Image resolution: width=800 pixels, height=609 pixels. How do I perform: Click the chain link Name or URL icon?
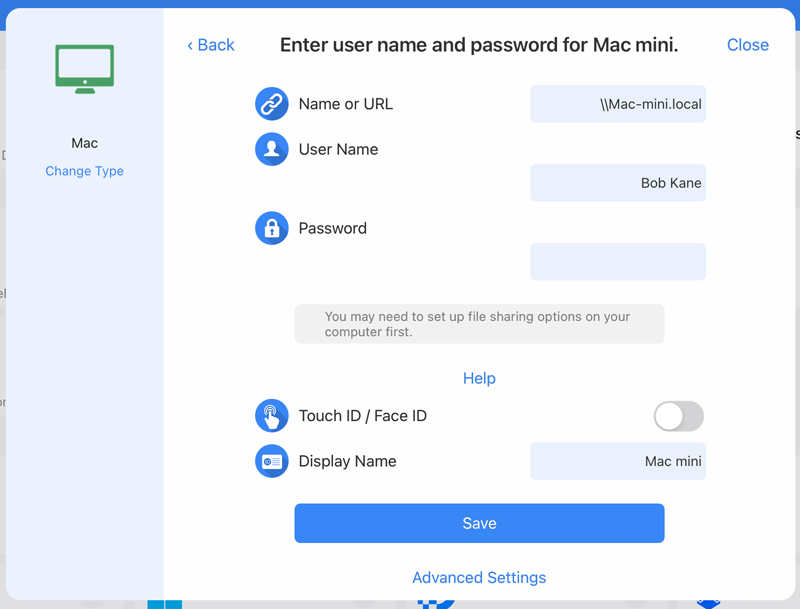(x=271, y=104)
